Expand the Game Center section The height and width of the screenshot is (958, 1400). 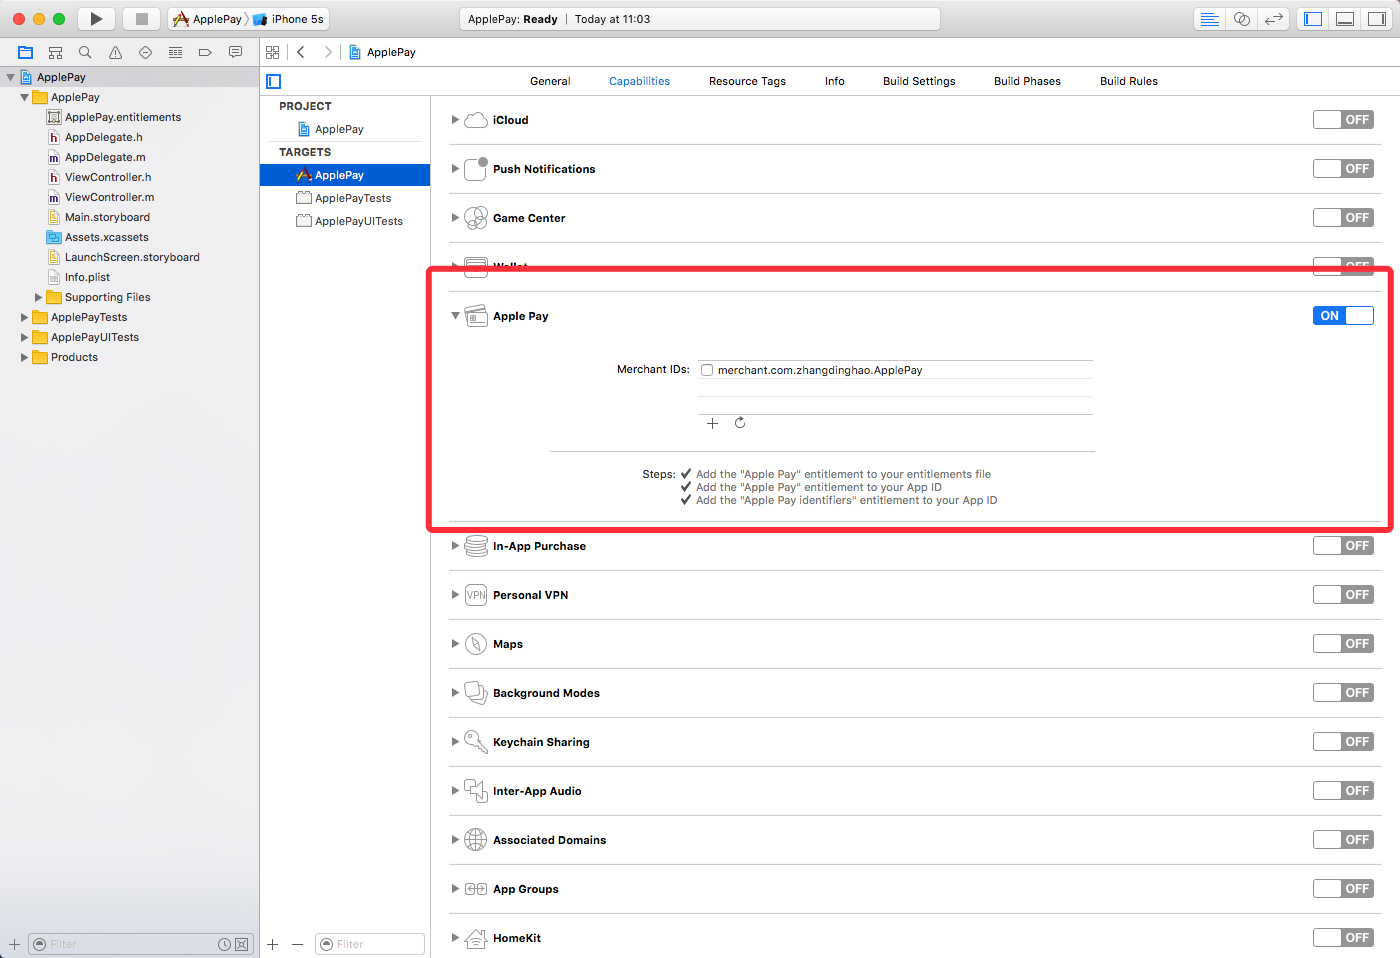(455, 218)
